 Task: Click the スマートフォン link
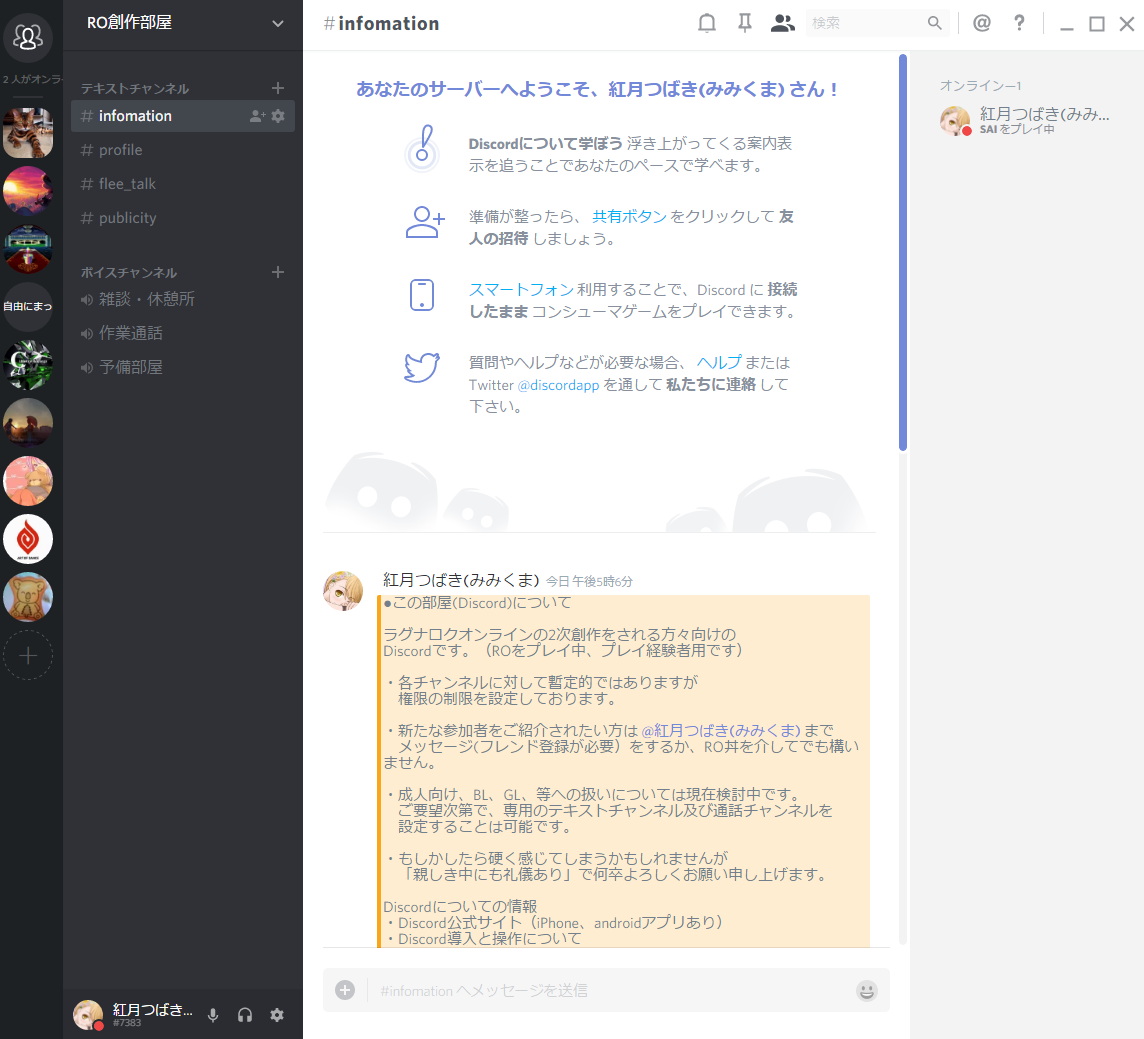pos(521,290)
